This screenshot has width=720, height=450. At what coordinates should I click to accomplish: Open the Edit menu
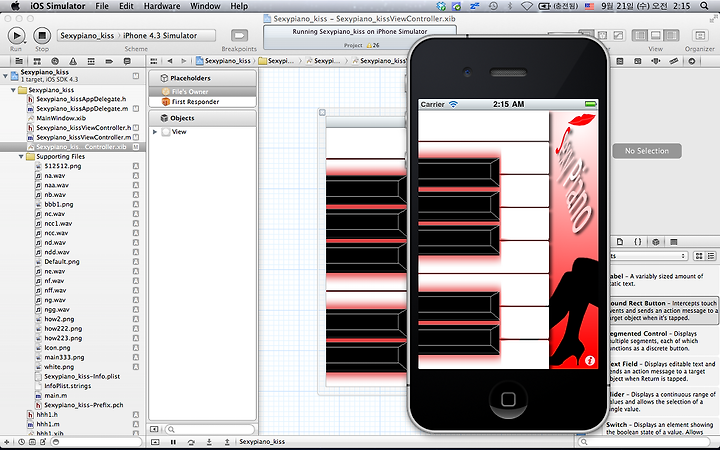click(x=126, y=6)
